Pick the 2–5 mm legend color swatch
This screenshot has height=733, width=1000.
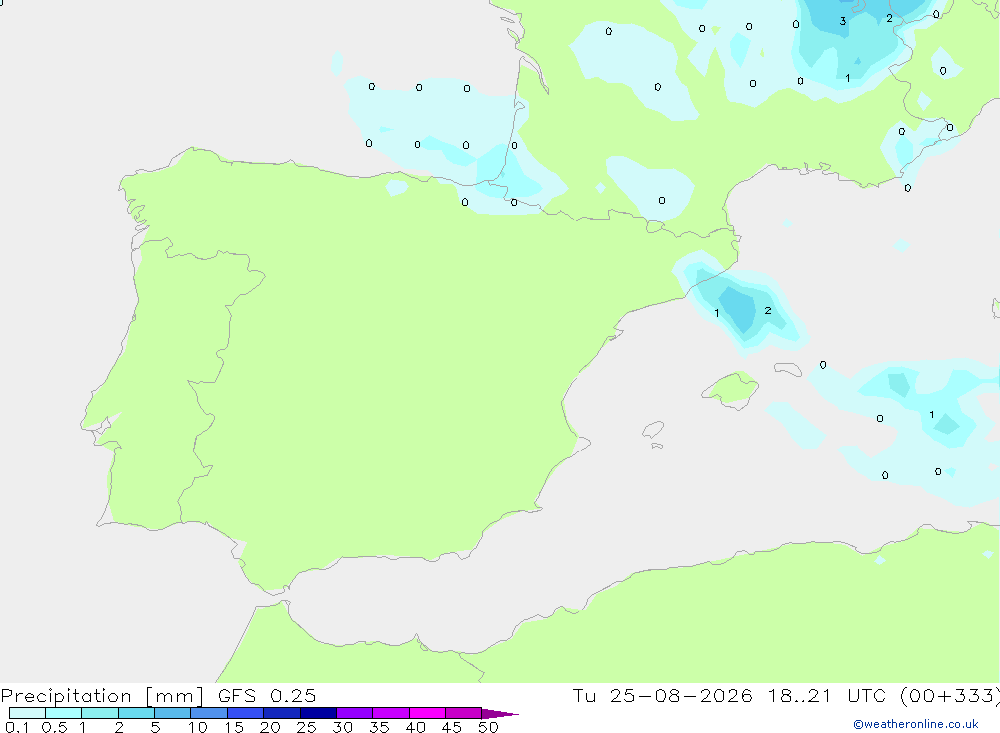(x=136, y=713)
